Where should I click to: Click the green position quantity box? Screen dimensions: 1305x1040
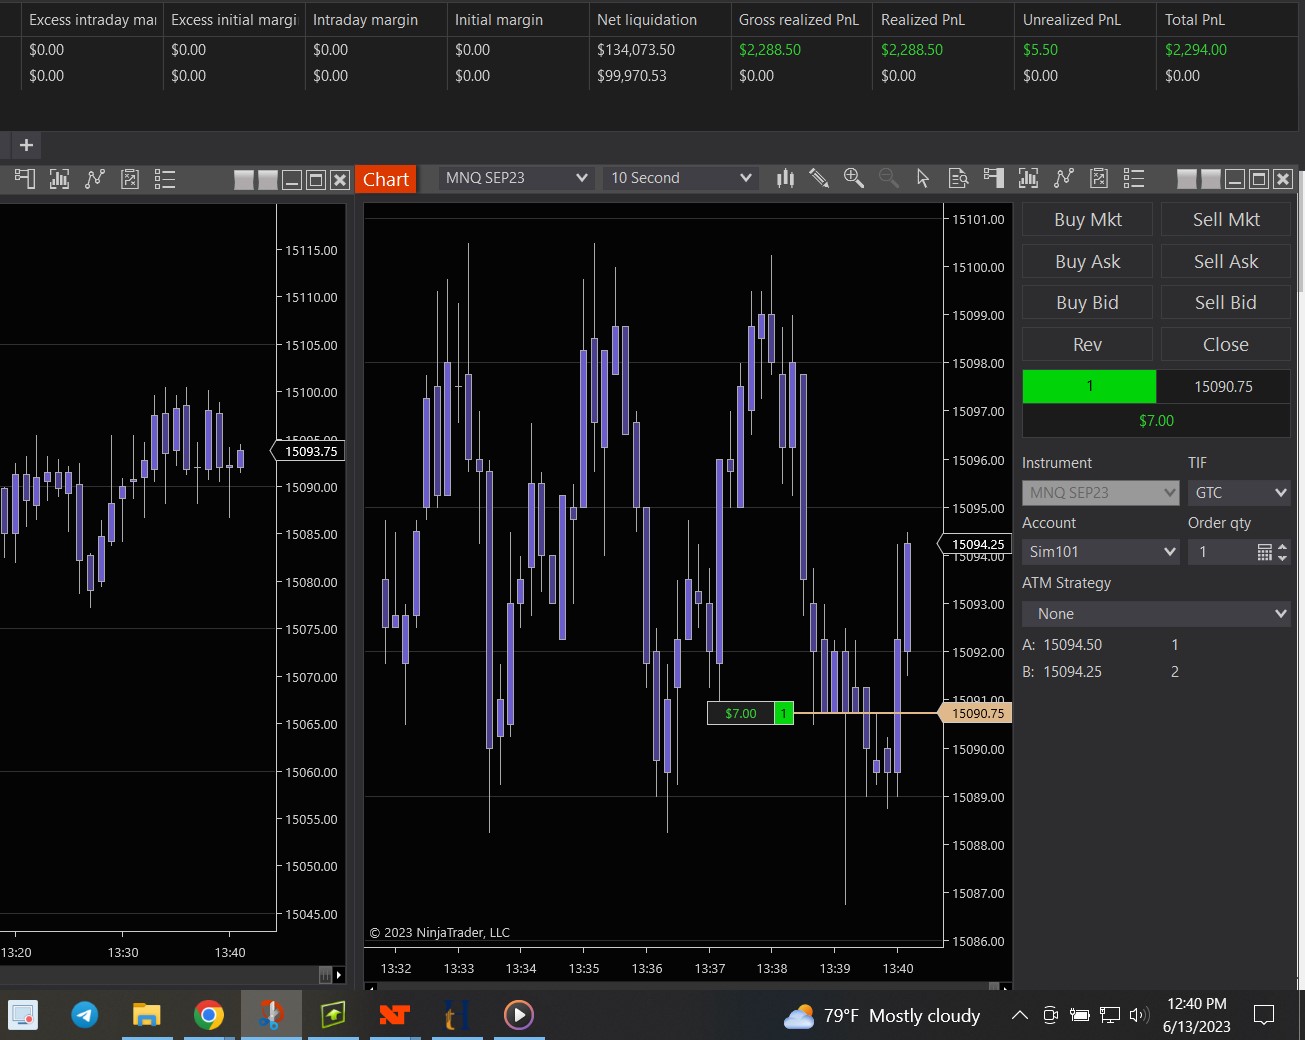(1089, 386)
